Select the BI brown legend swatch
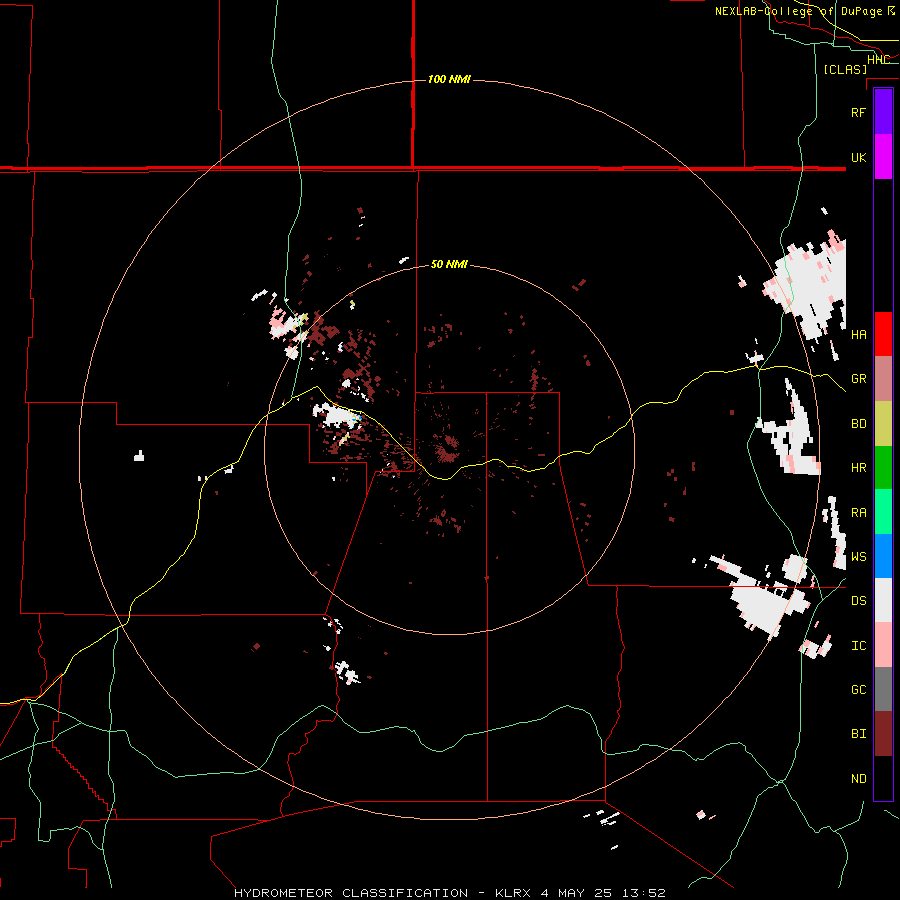Image resolution: width=900 pixels, height=900 pixels. point(883,734)
